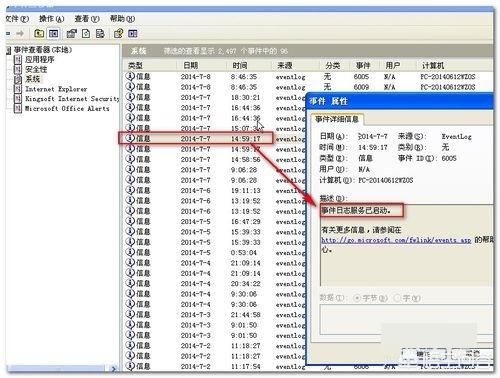
Task: Toggle the Show/Hide console tree icon
Action: (53, 33)
